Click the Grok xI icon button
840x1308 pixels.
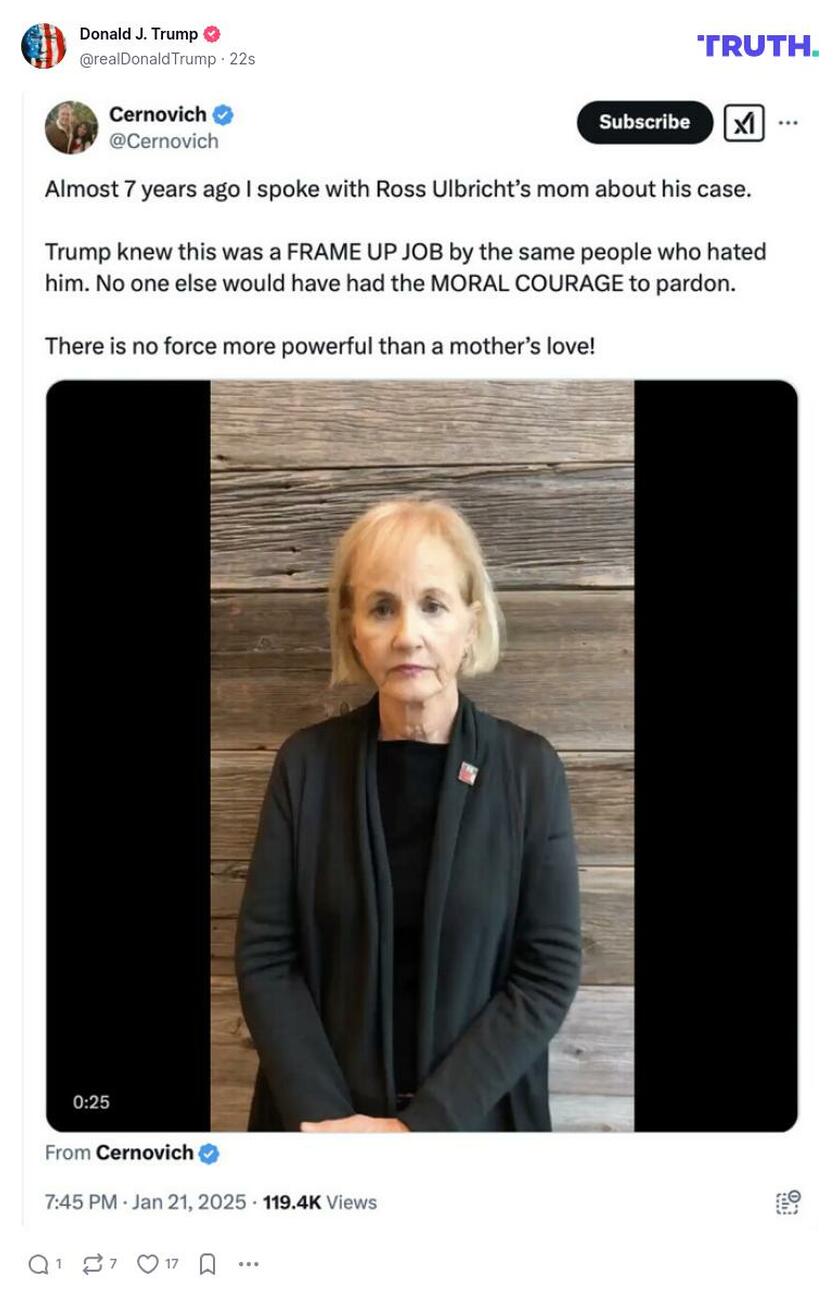click(744, 122)
